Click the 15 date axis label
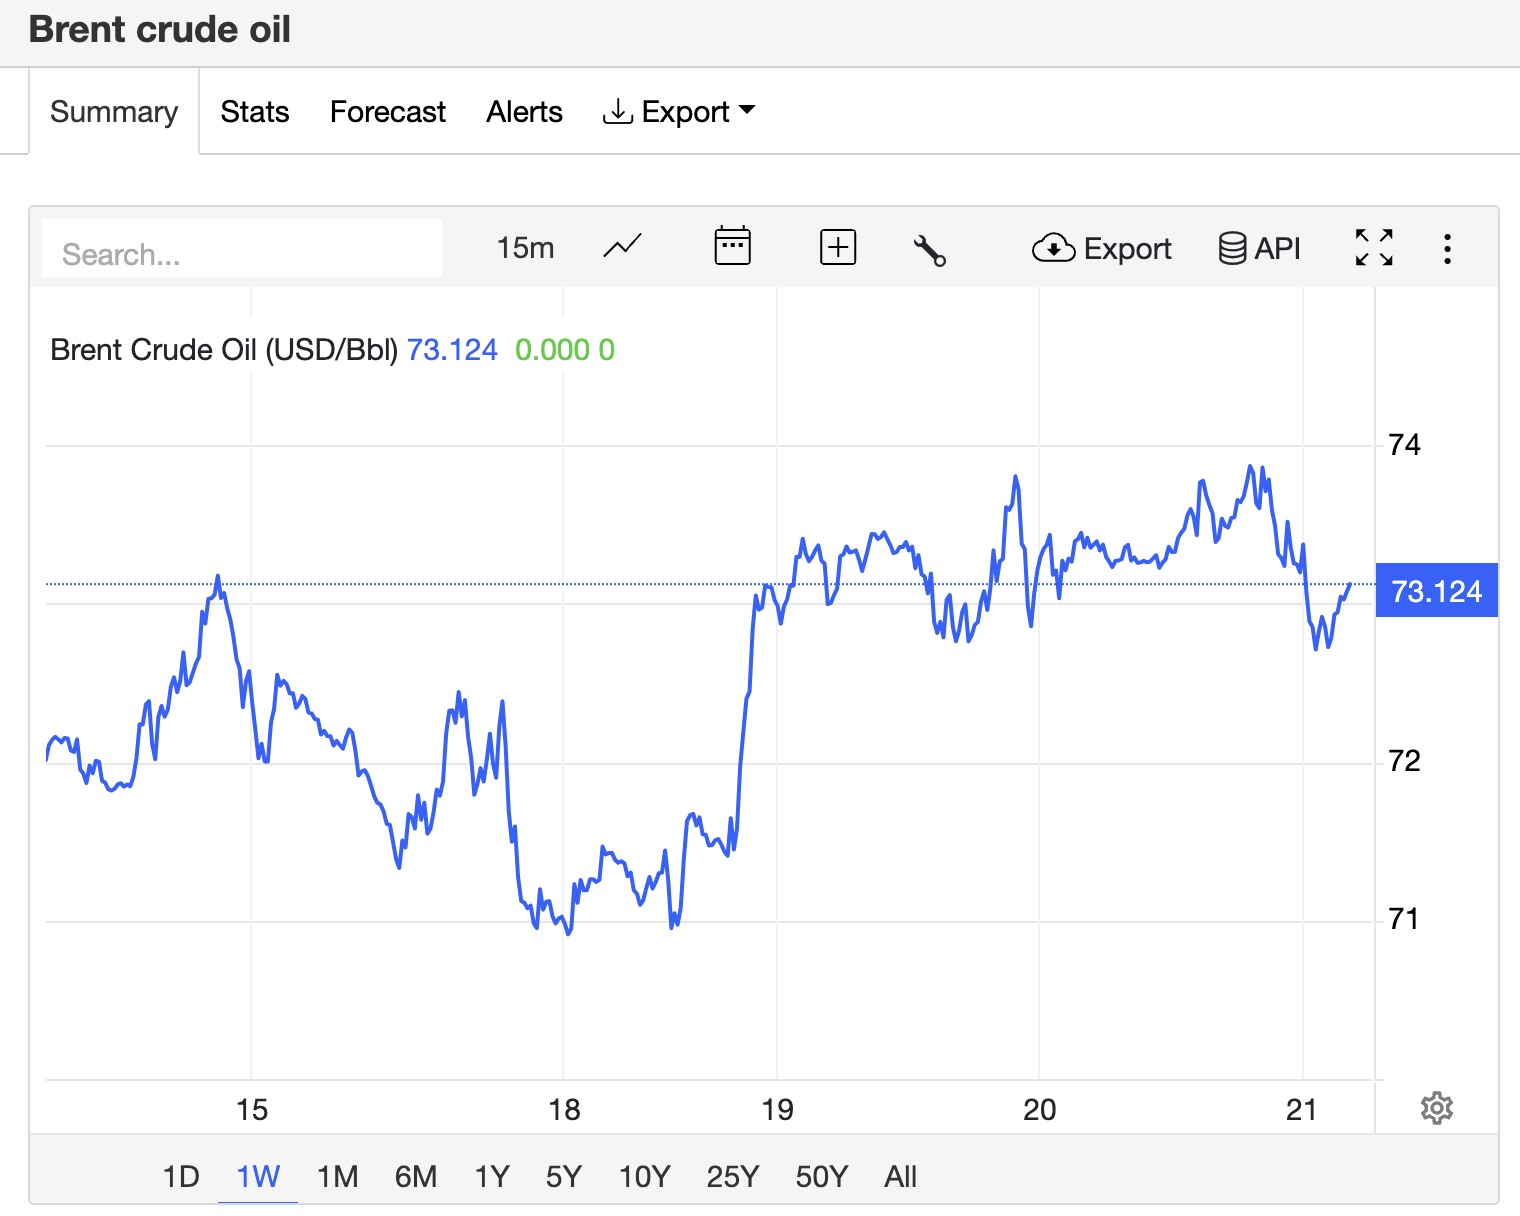The height and width of the screenshot is (1216, 1520). pyautogui.click(x=252, y=1110)
